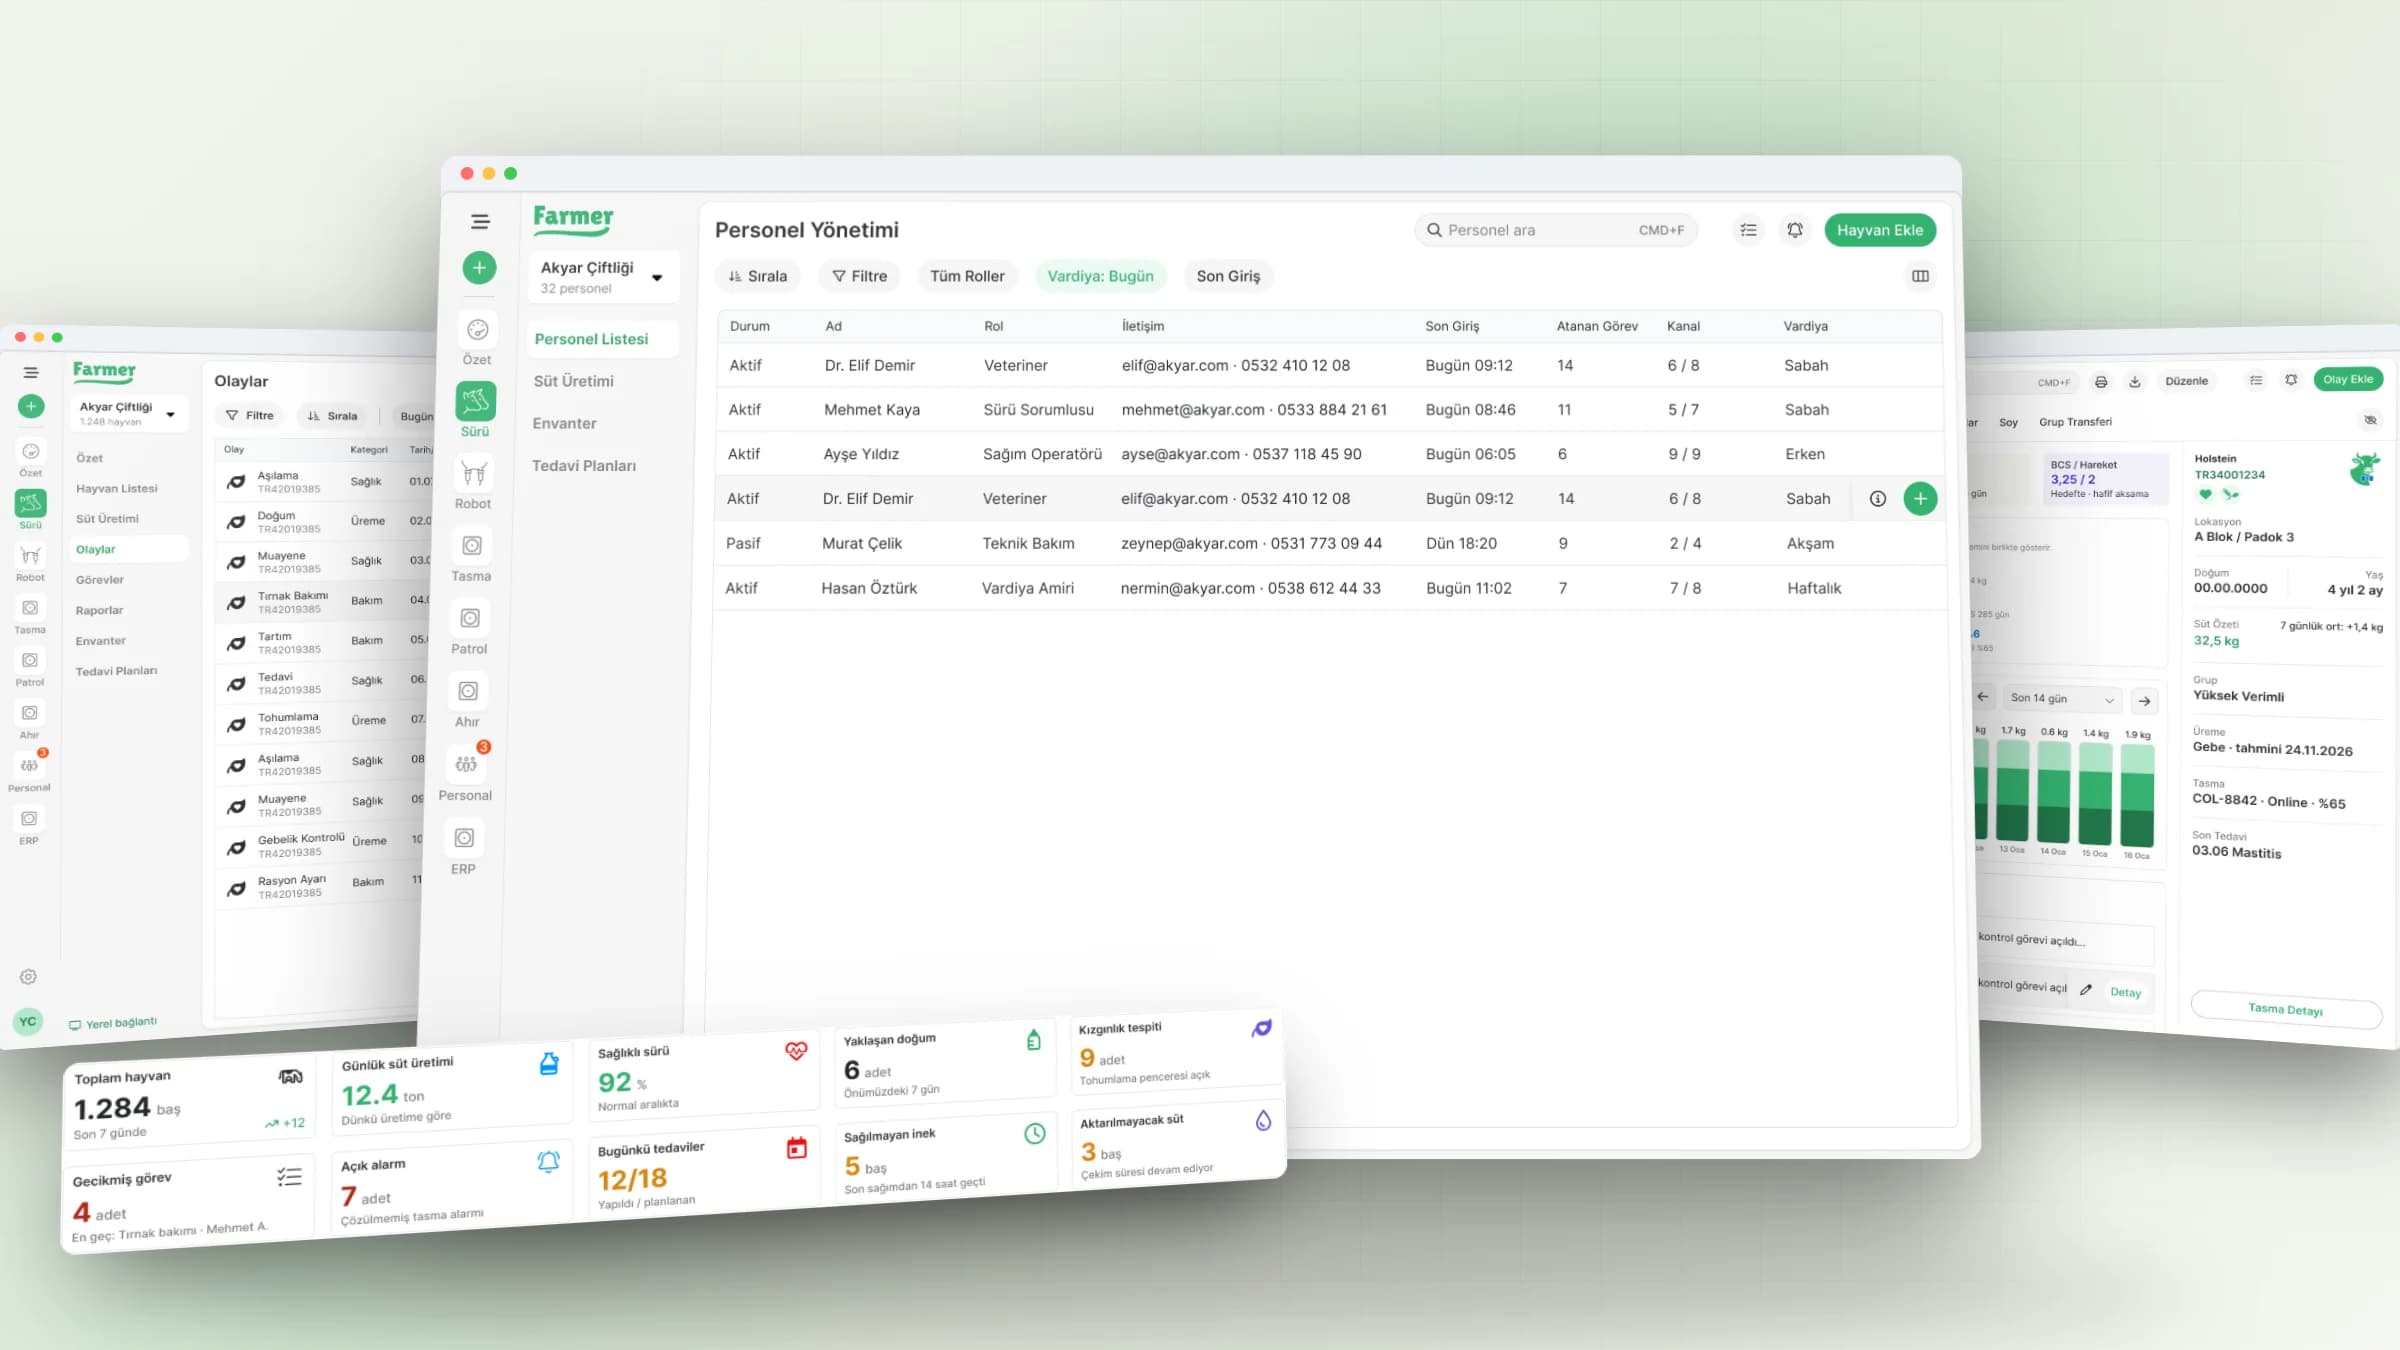Click YC user avatar in Olaylar window
The width and height of the screenshot is (2400, 1350).
click(x=28, y=1021)
